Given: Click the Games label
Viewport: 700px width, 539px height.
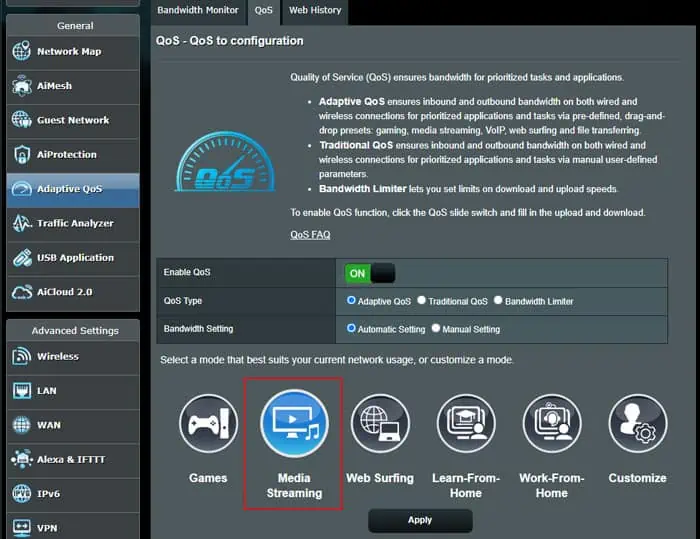Looking at the screenshot, I should 208,478.
